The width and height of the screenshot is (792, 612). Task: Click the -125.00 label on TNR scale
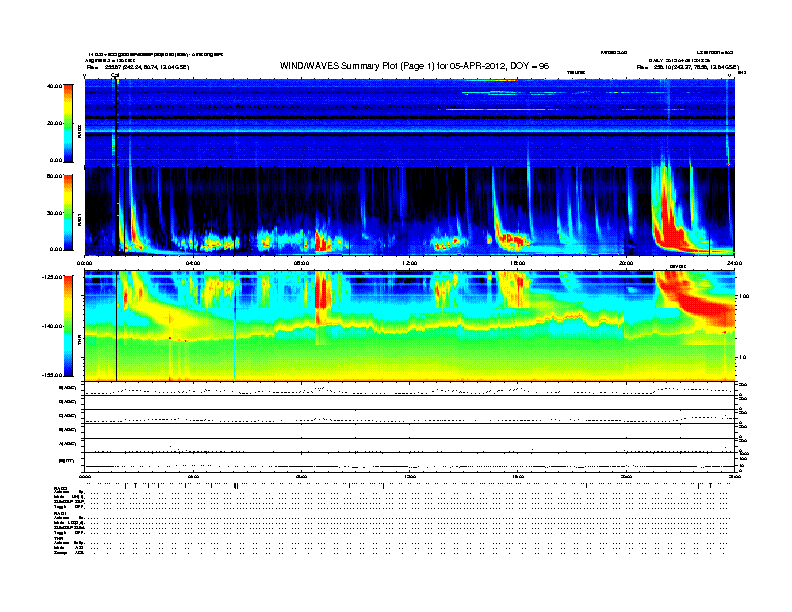tap(52, 277)
